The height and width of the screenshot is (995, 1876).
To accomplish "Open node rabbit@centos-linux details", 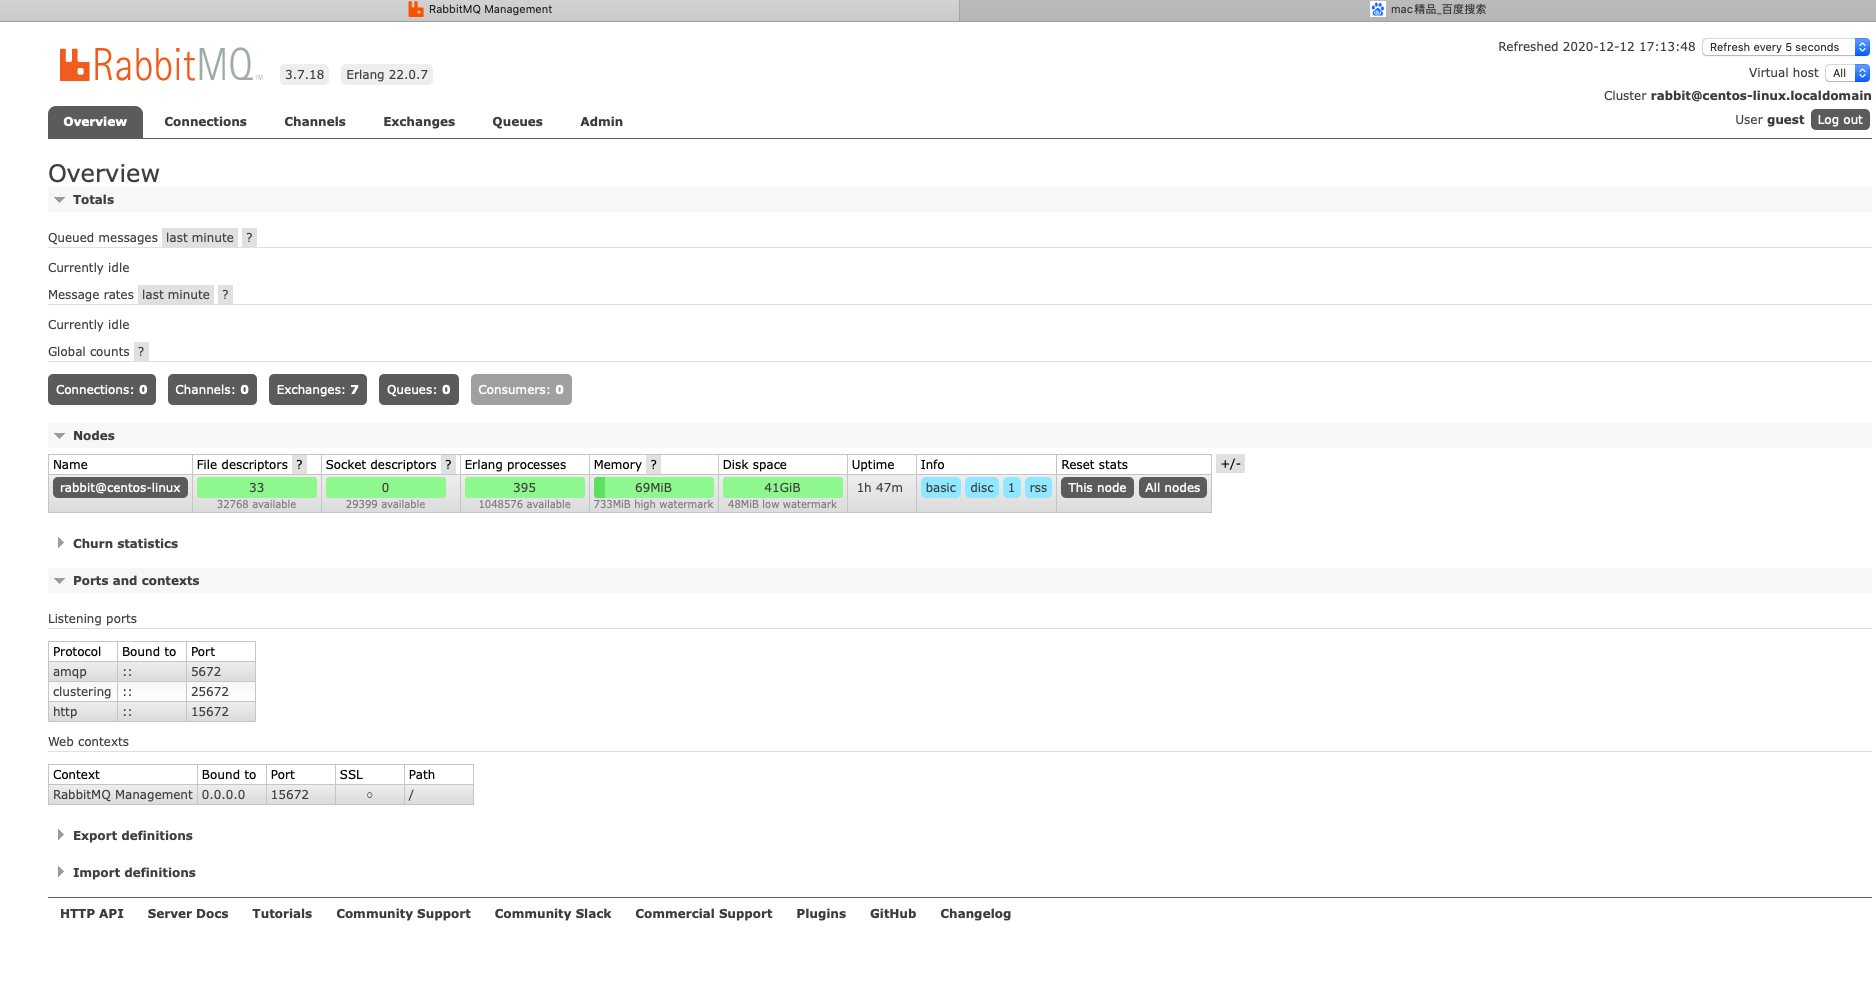I will point(120,488).
